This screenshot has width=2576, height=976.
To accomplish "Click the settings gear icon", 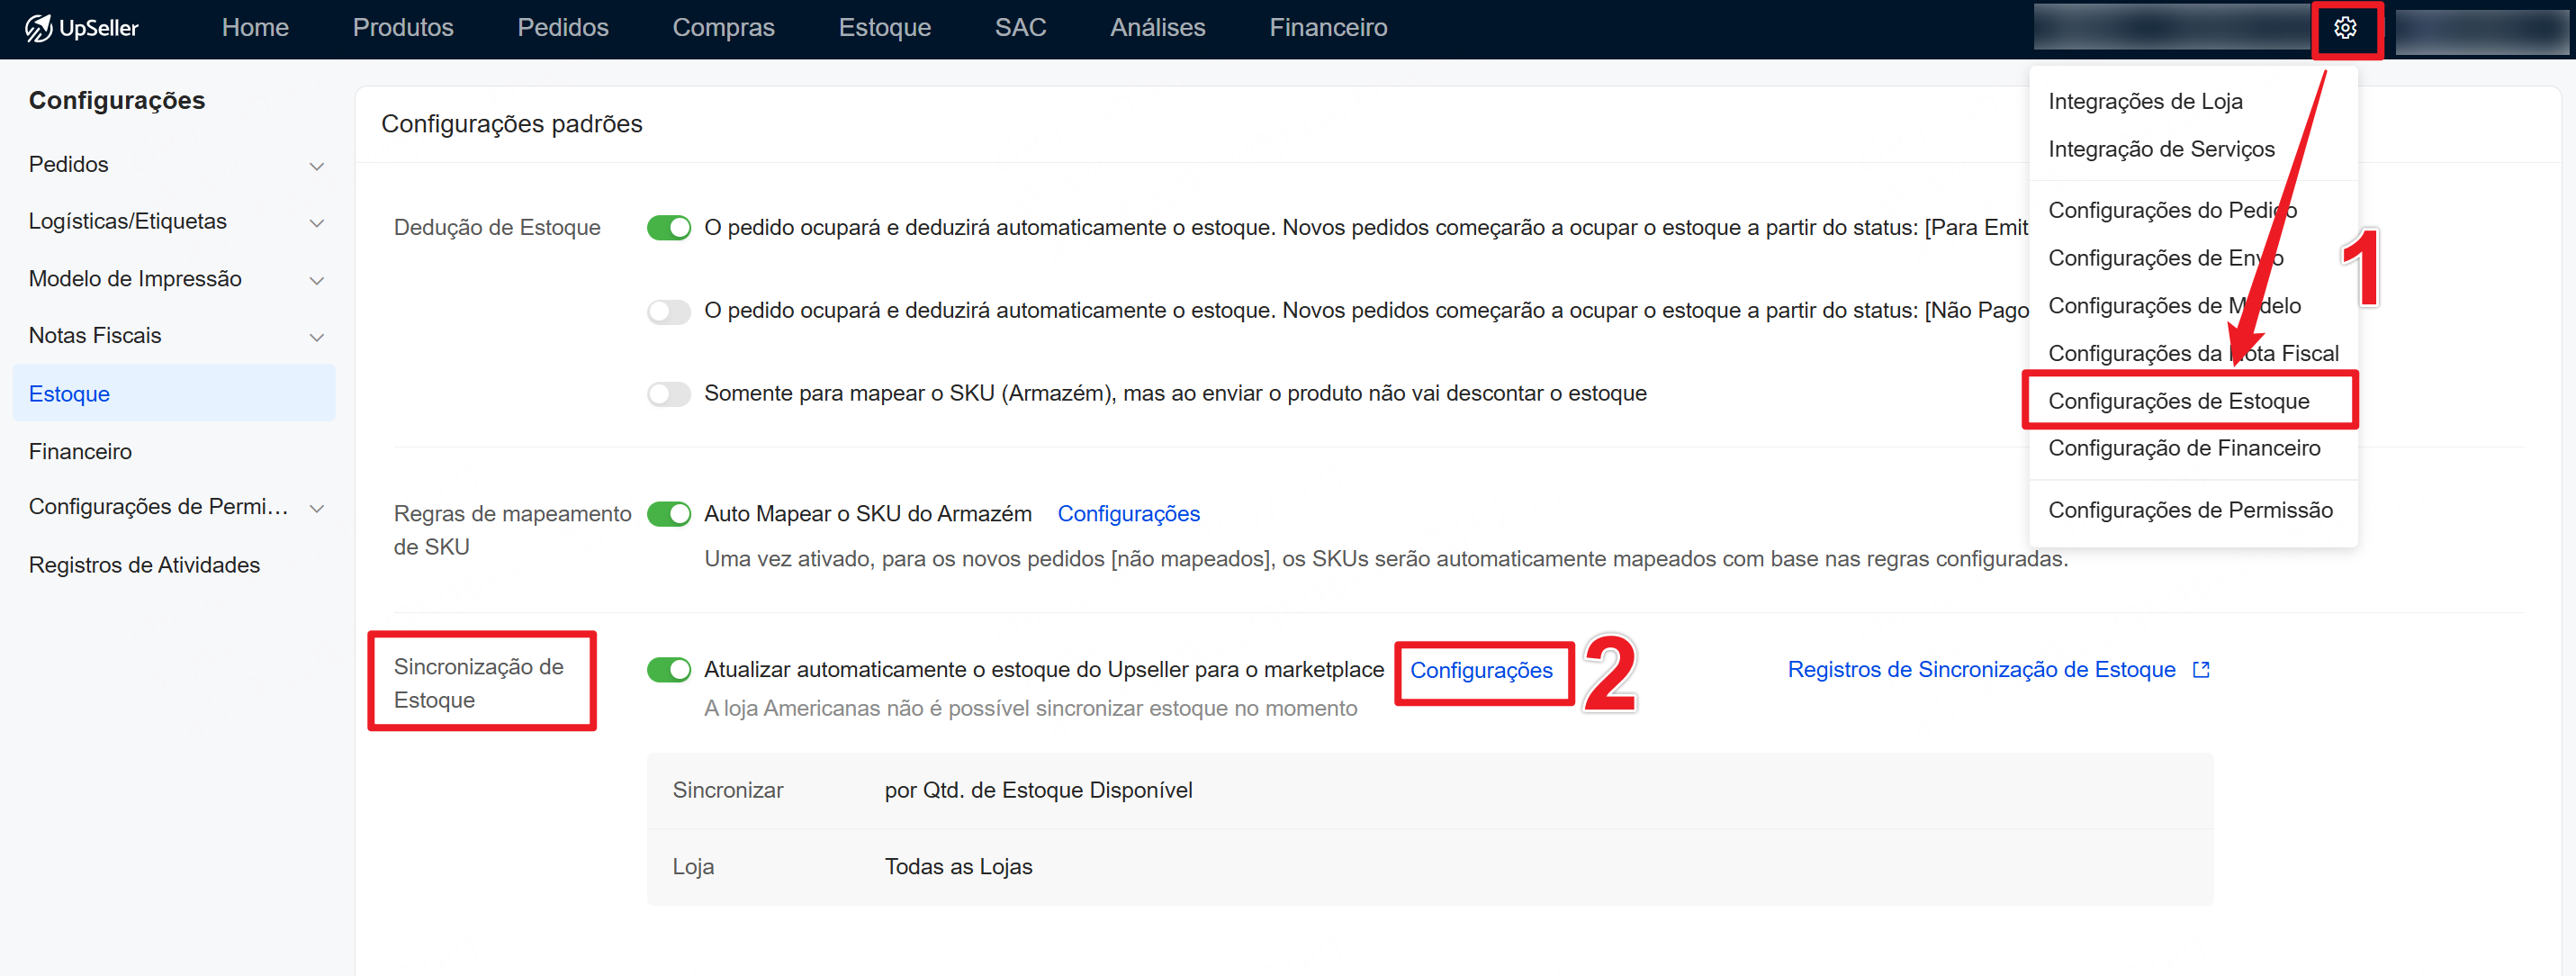I will click(2345, 28).
